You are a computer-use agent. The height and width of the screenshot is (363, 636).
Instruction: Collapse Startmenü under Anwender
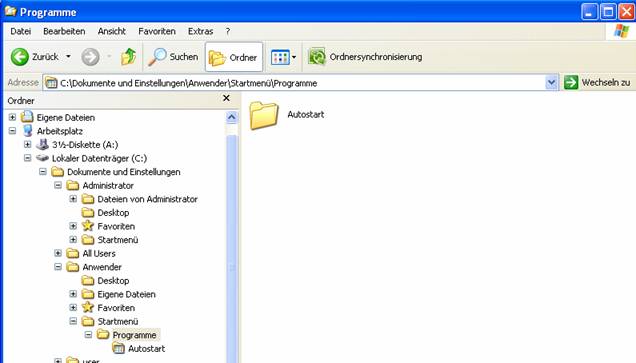coord(73,321)
